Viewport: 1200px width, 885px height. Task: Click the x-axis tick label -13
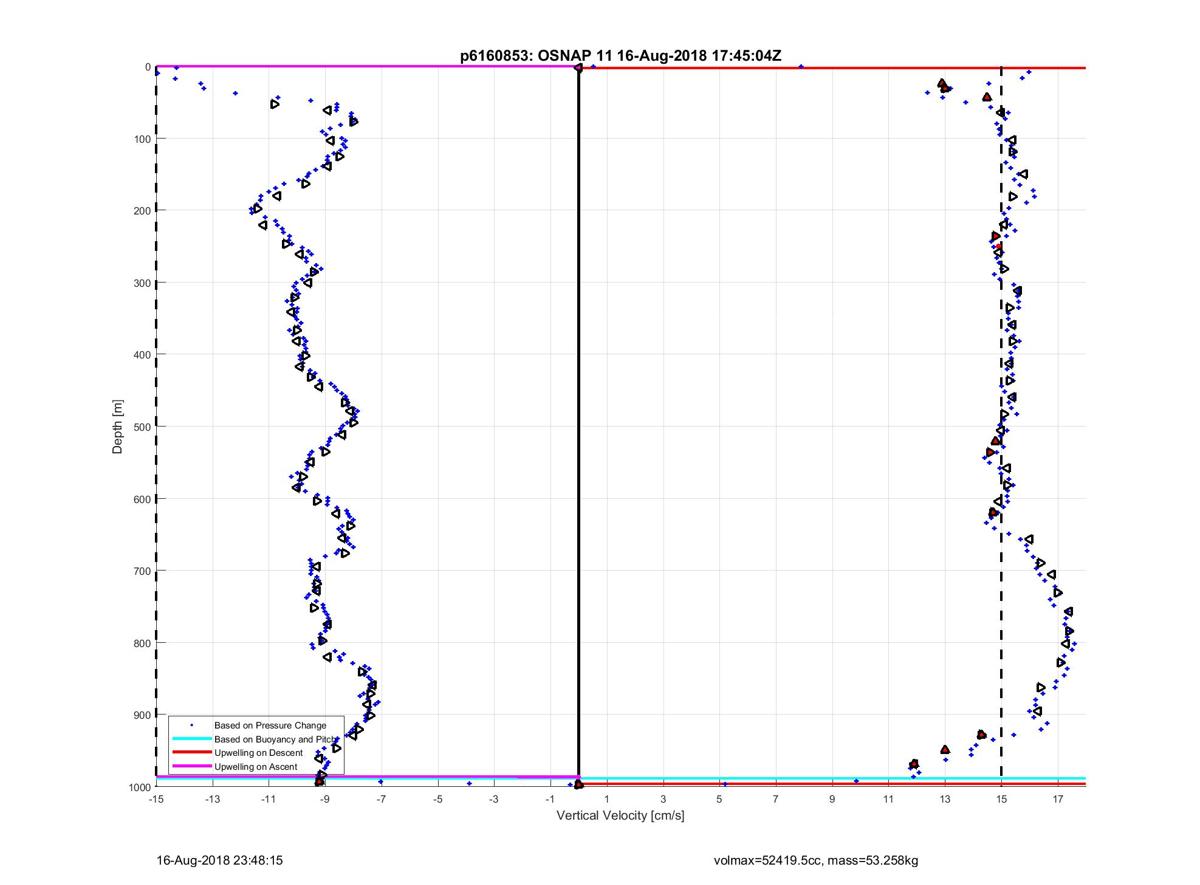tap(212, 800)
